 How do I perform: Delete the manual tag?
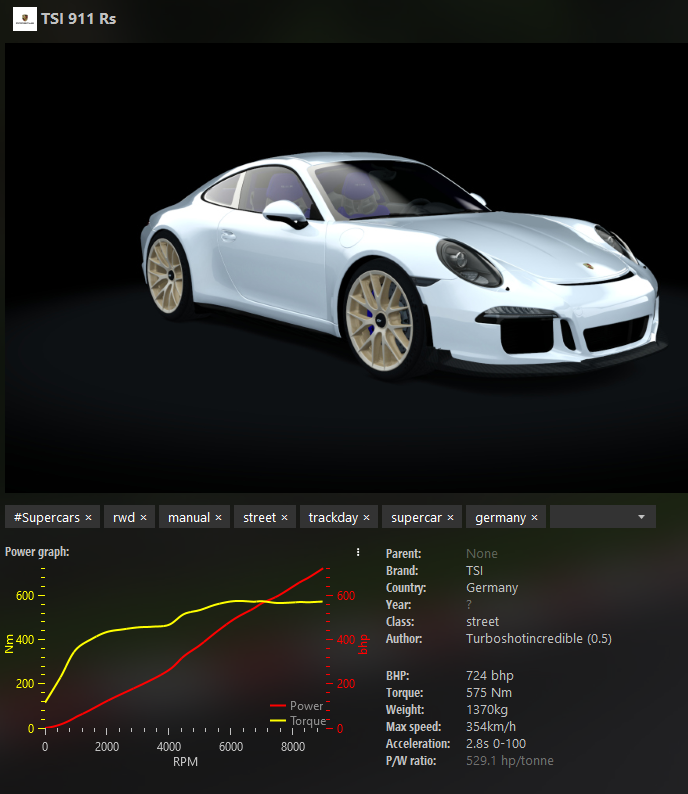pyautogui.click(x=218, y=518)
